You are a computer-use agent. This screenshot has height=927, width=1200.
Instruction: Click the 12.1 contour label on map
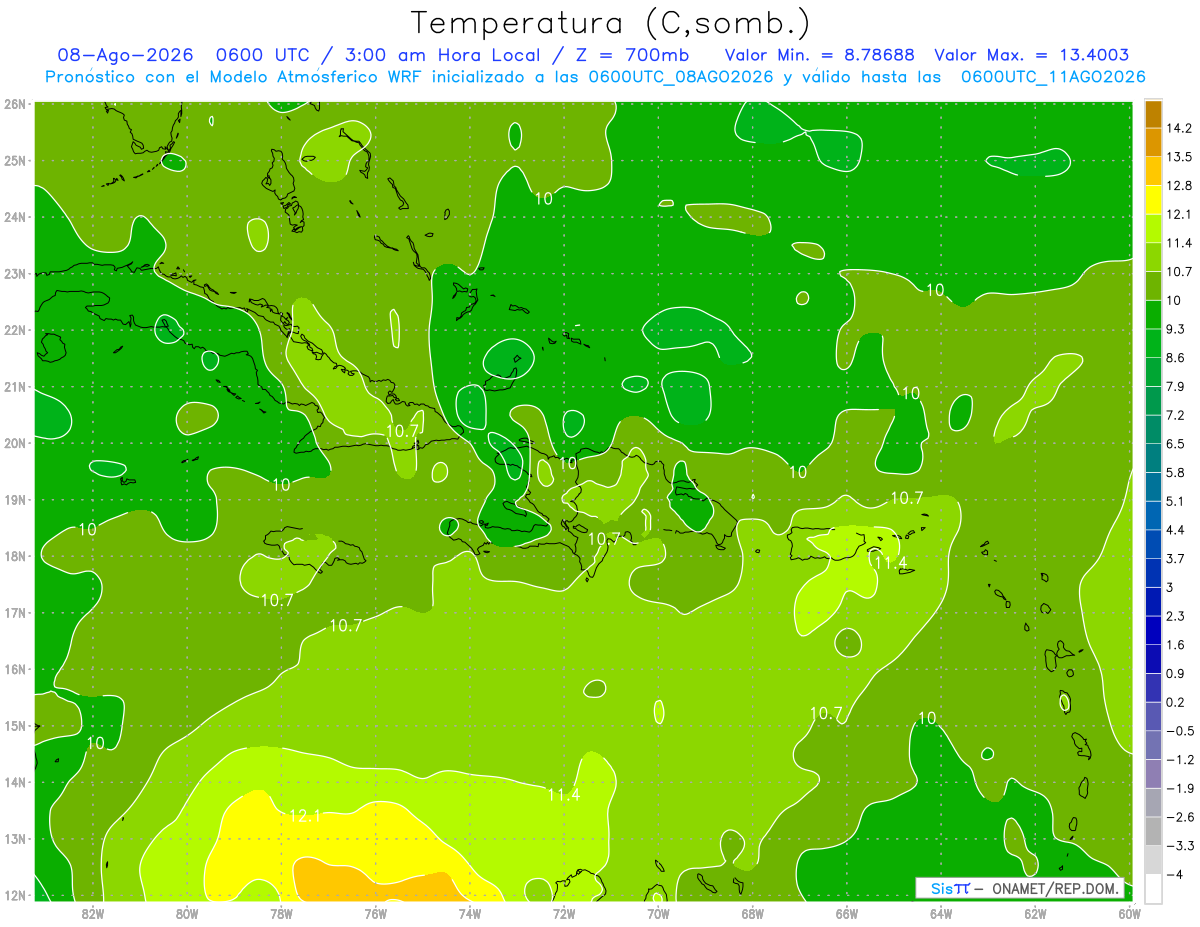tap(304, 817)
